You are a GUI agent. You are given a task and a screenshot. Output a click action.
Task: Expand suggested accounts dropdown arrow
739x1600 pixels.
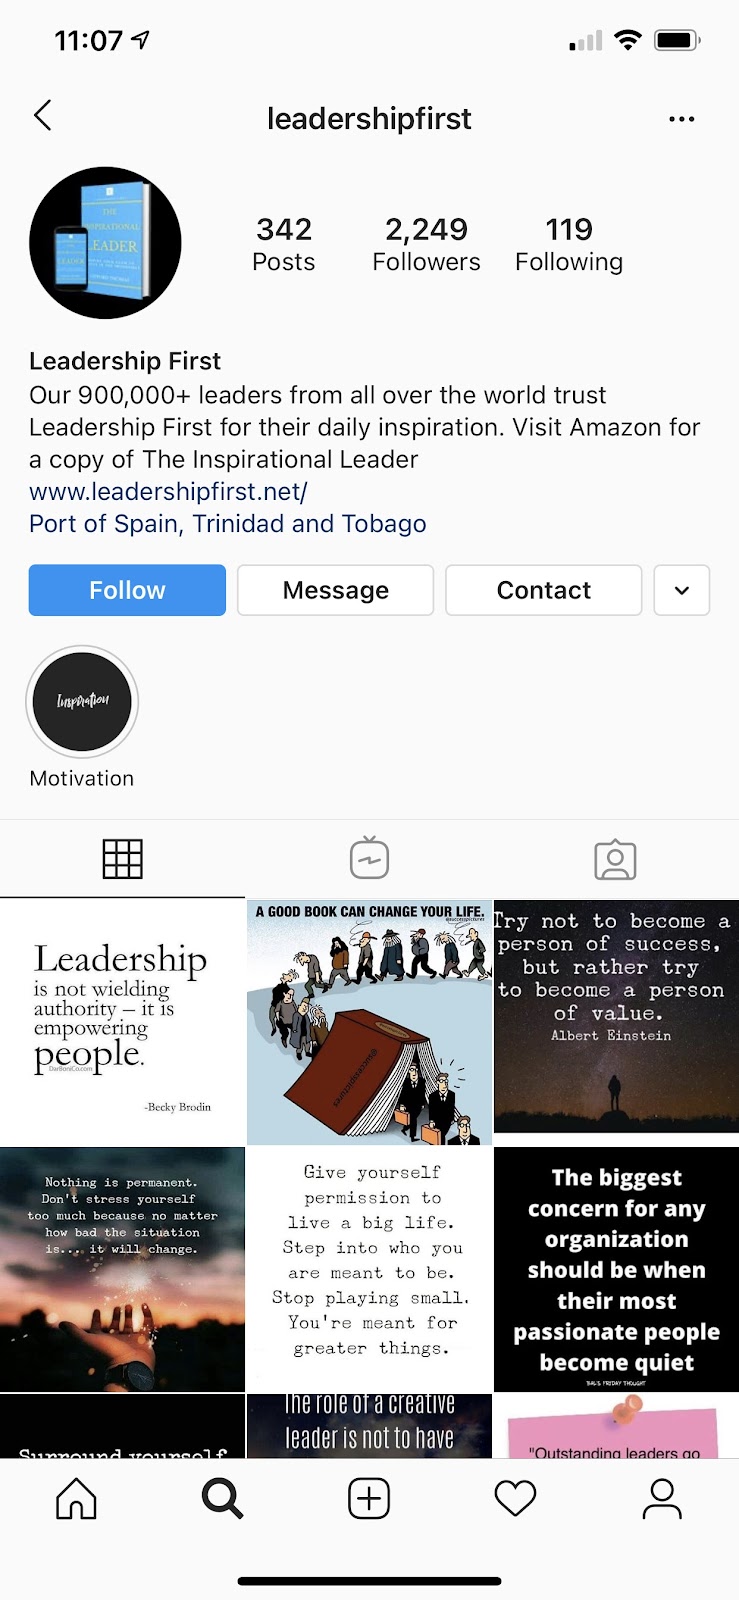pos(682,590)
